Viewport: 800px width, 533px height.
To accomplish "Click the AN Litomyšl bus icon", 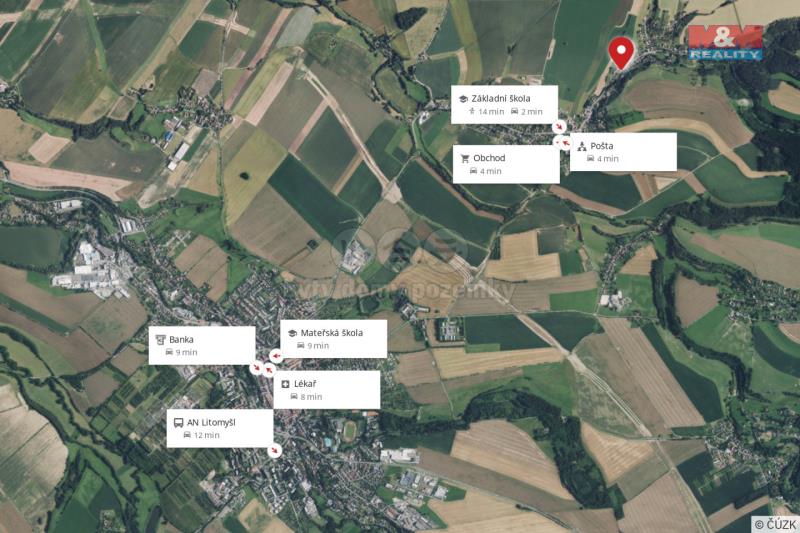I will click(179, 423).
